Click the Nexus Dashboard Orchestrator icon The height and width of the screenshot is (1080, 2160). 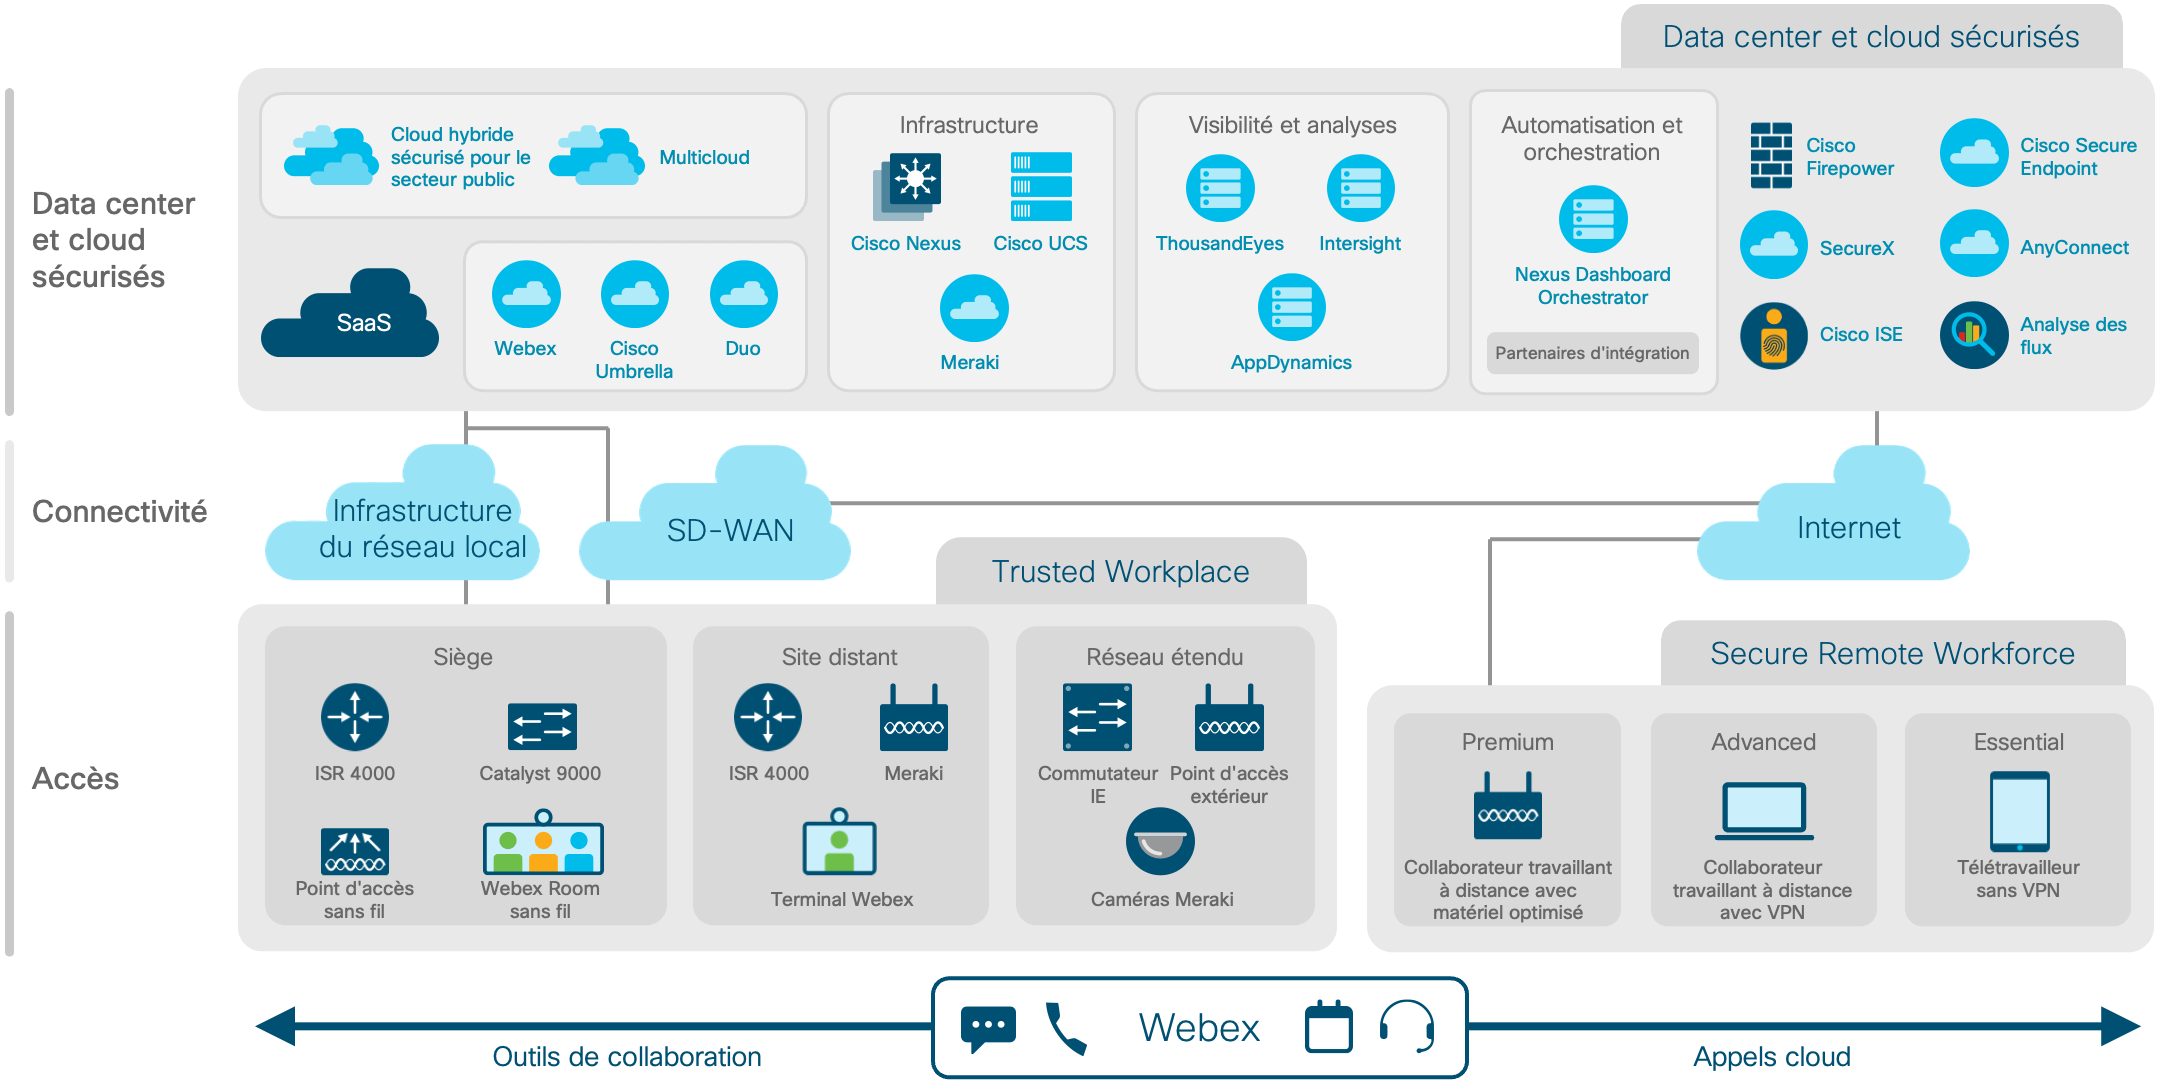point(1593,219)
